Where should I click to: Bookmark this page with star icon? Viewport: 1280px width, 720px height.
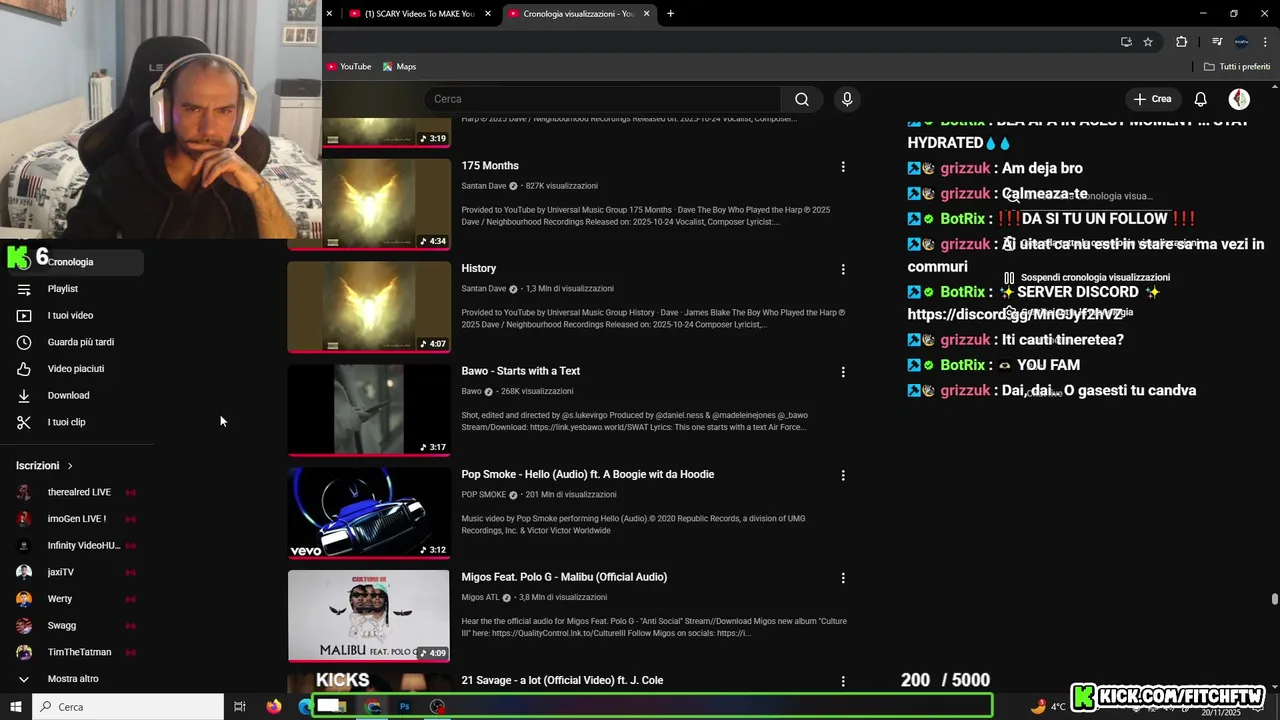1148,42
